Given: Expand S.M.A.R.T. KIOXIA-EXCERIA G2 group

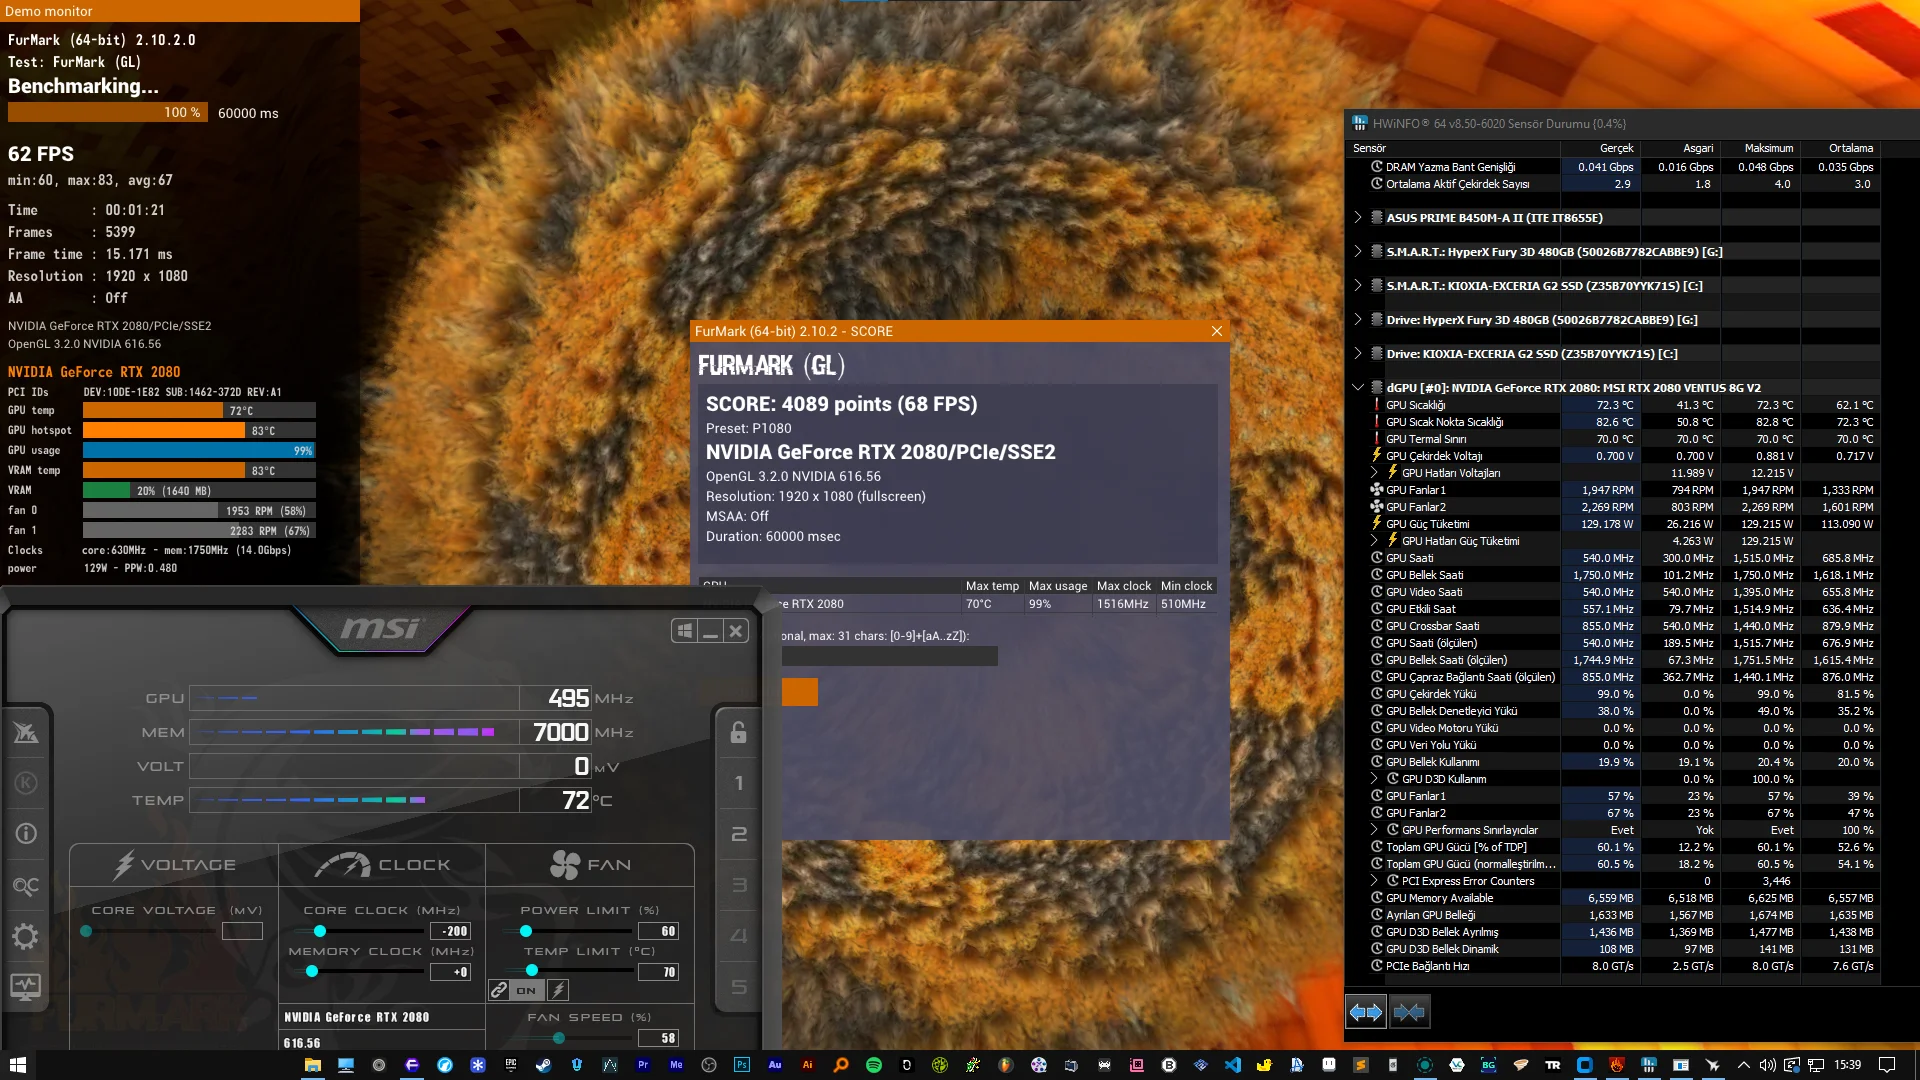Looking at the screenshot, I should (x=1357, y=285).
